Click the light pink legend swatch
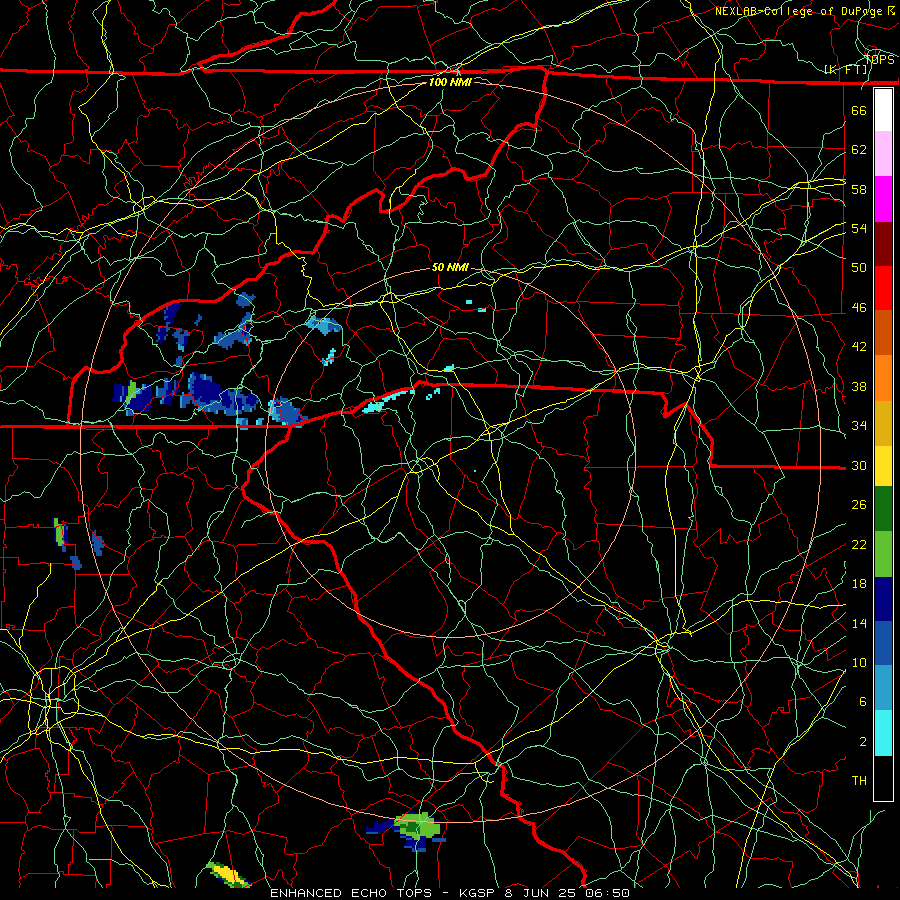This screenshot has width=900, height=900. click(883, 154)
